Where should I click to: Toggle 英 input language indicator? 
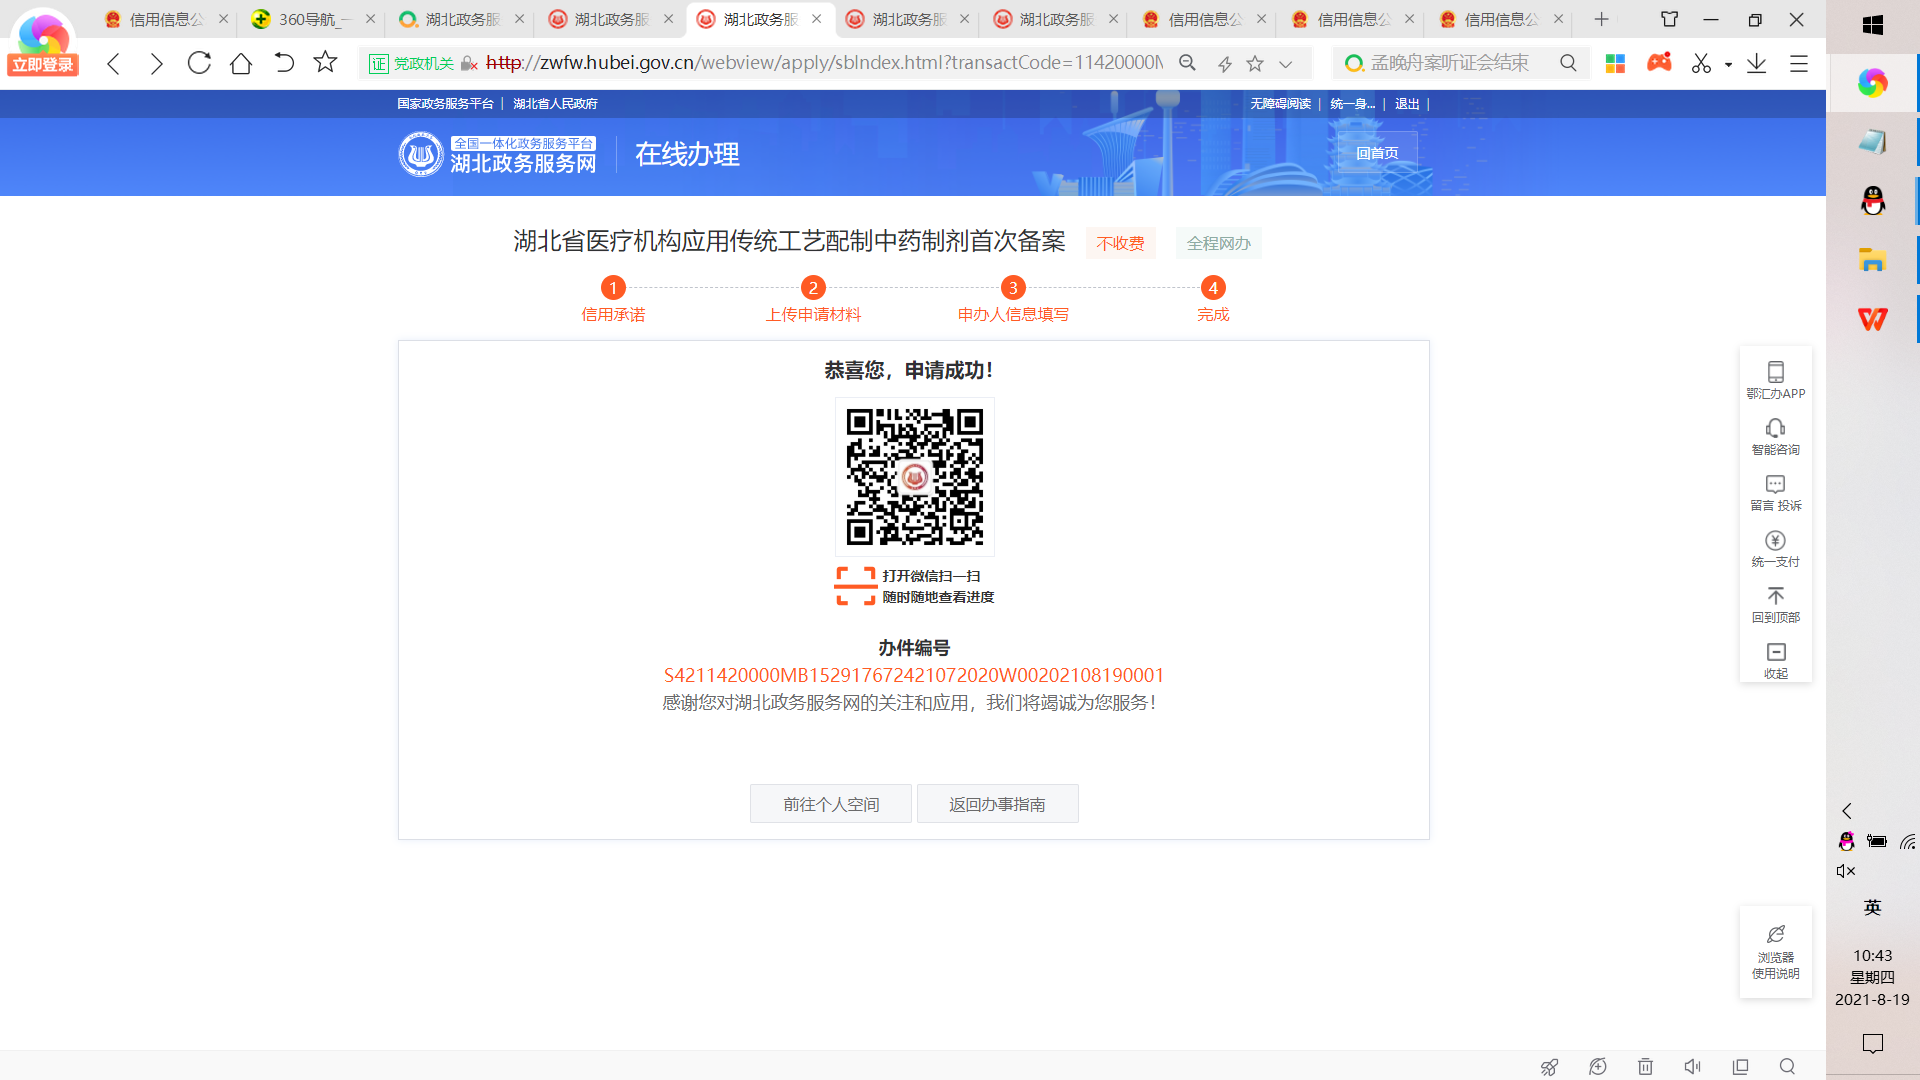1872,907
